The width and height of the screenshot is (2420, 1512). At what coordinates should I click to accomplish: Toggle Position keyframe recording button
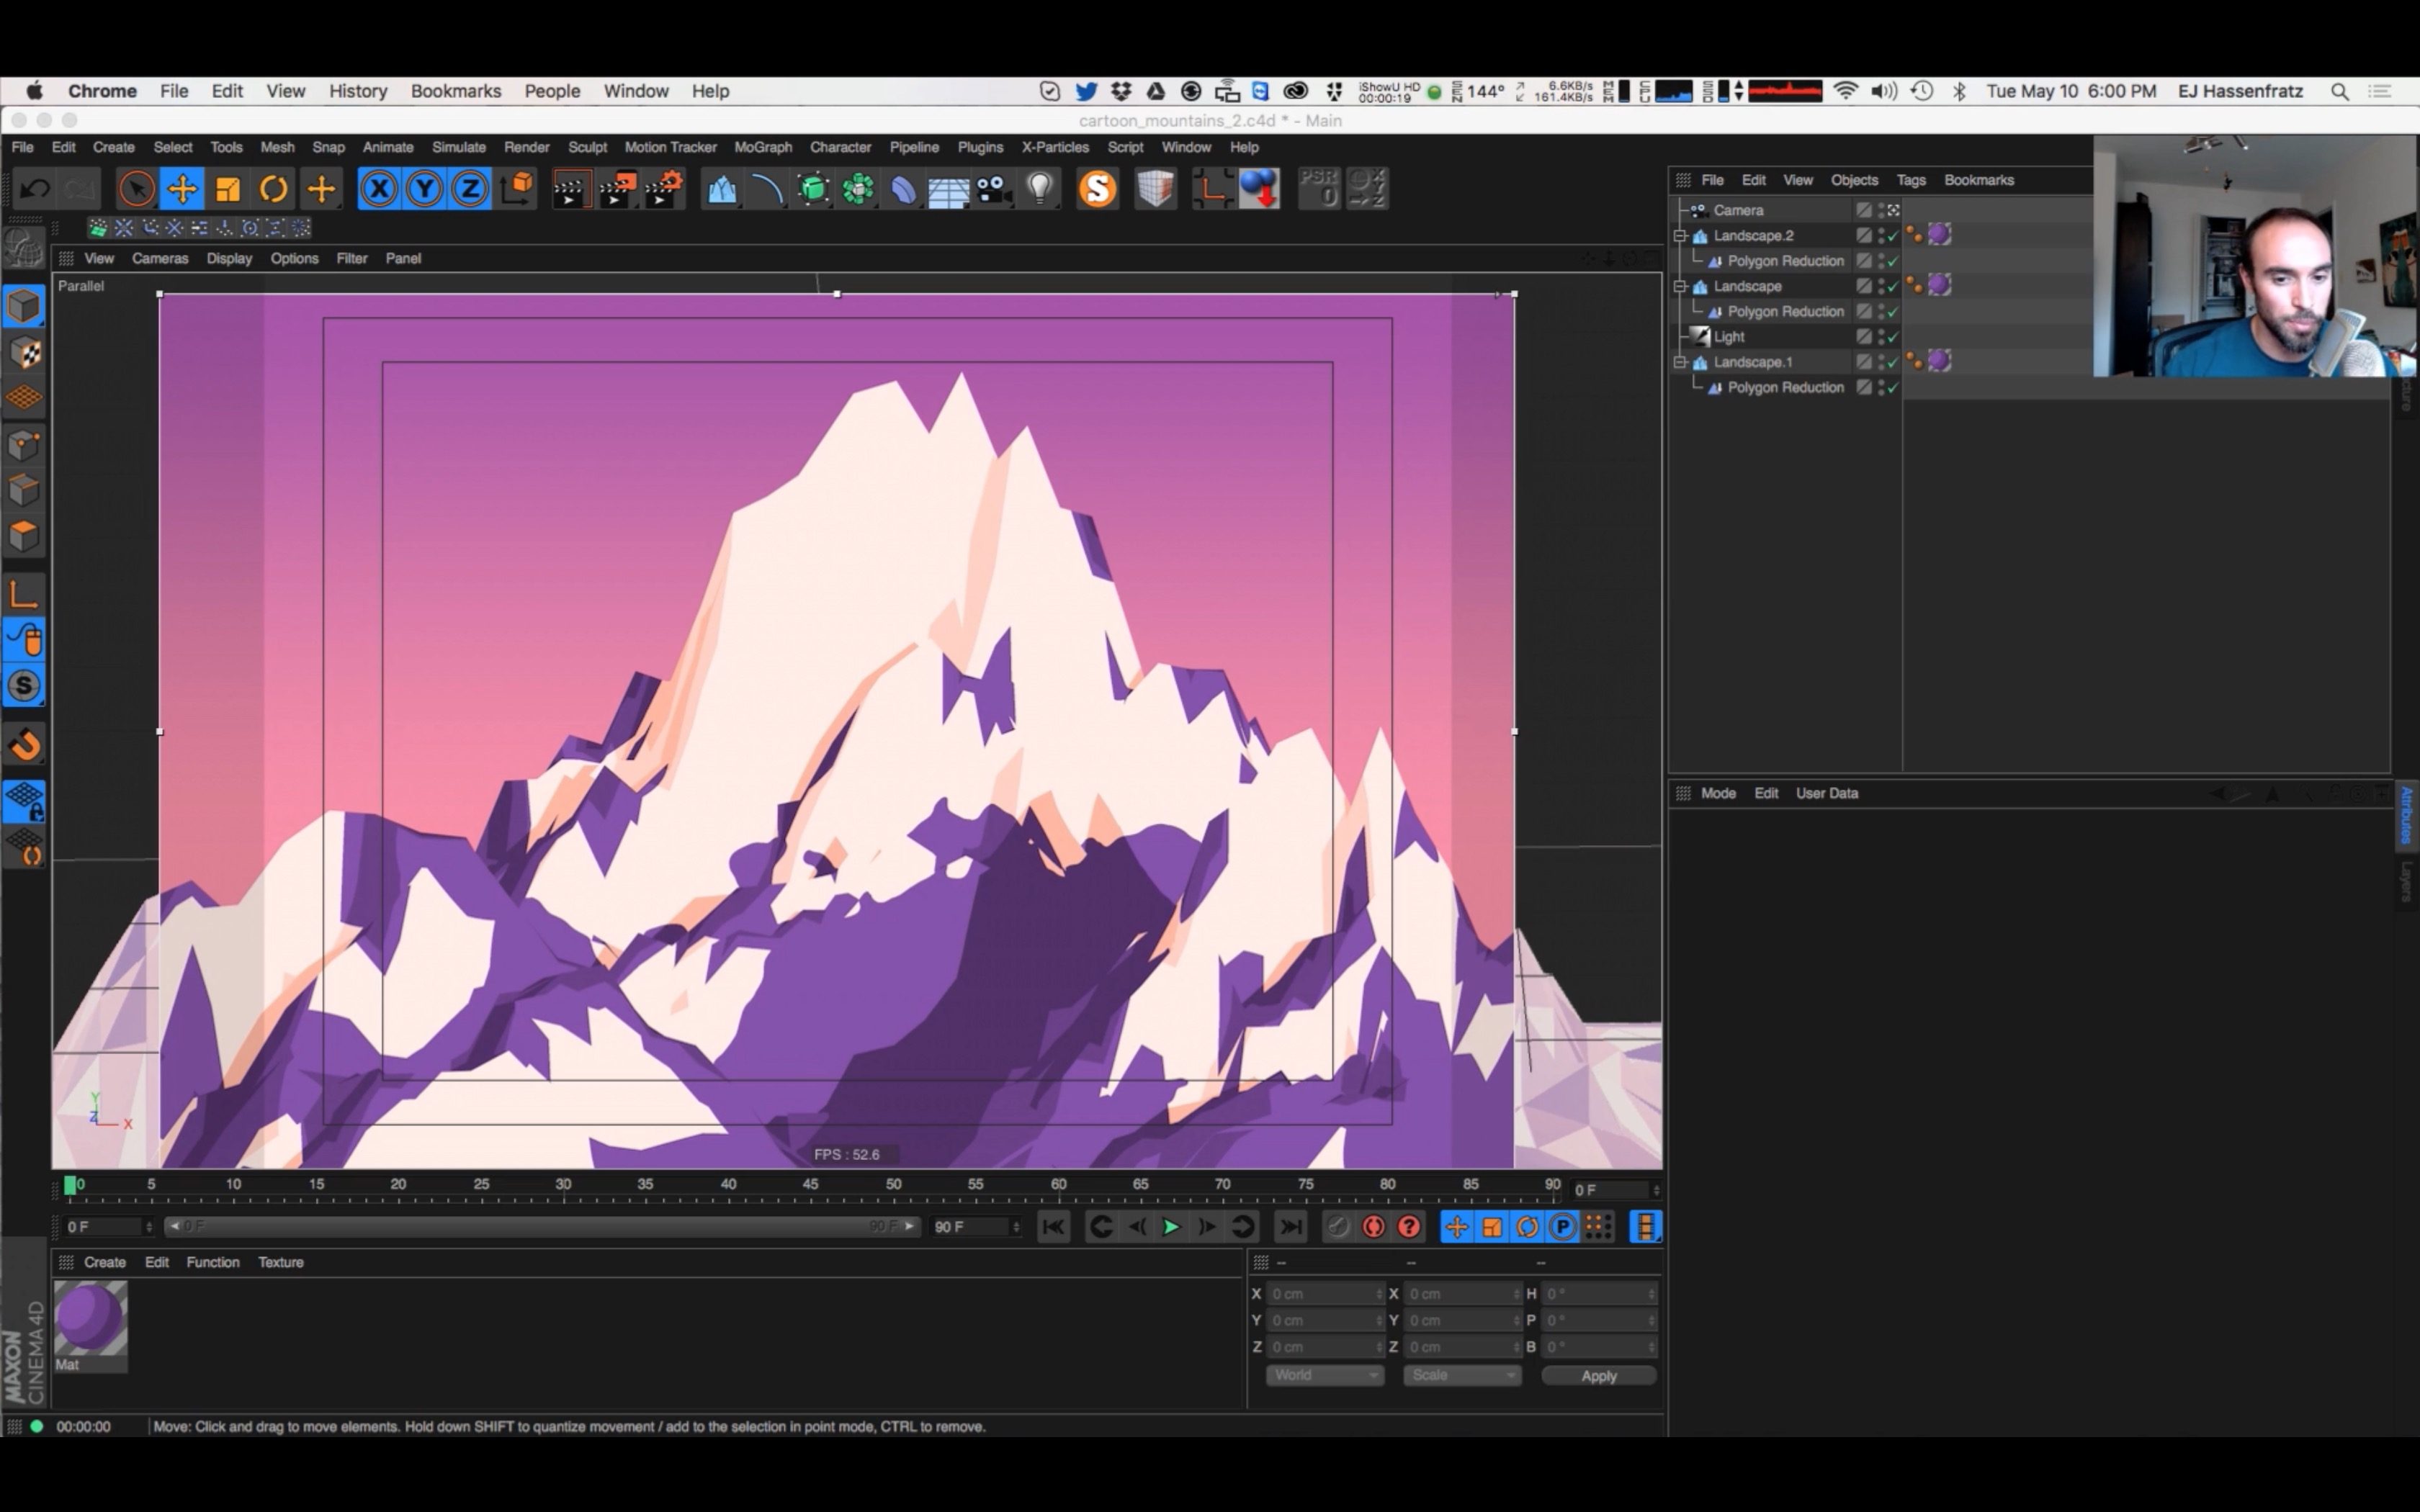1456,1227
